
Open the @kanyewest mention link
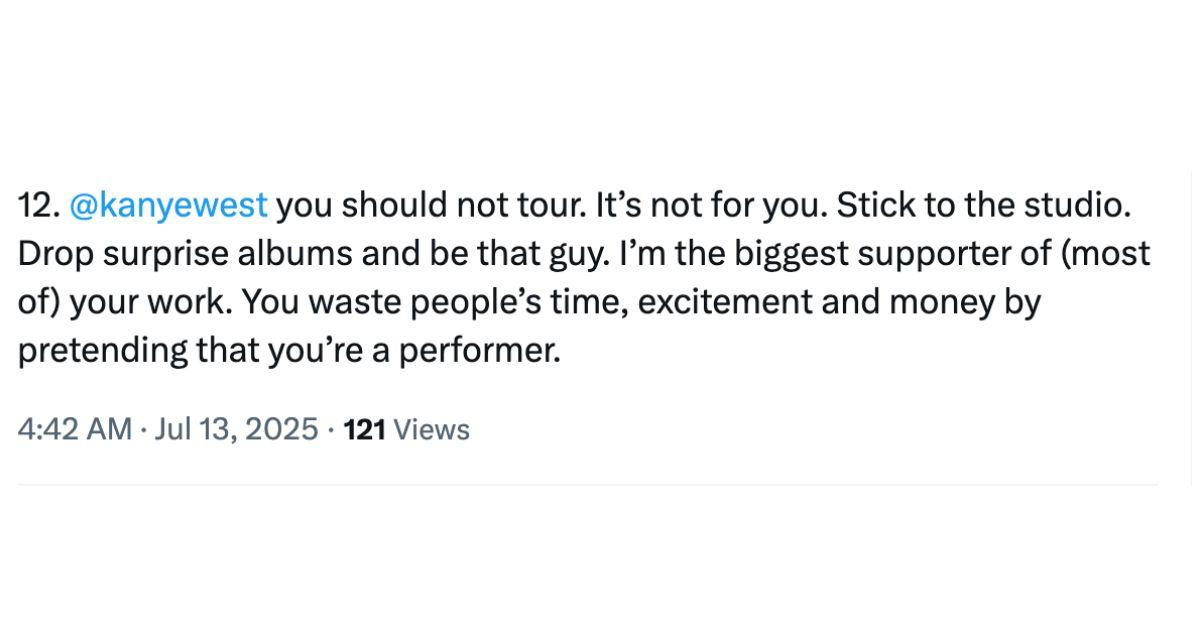[168, 206]
